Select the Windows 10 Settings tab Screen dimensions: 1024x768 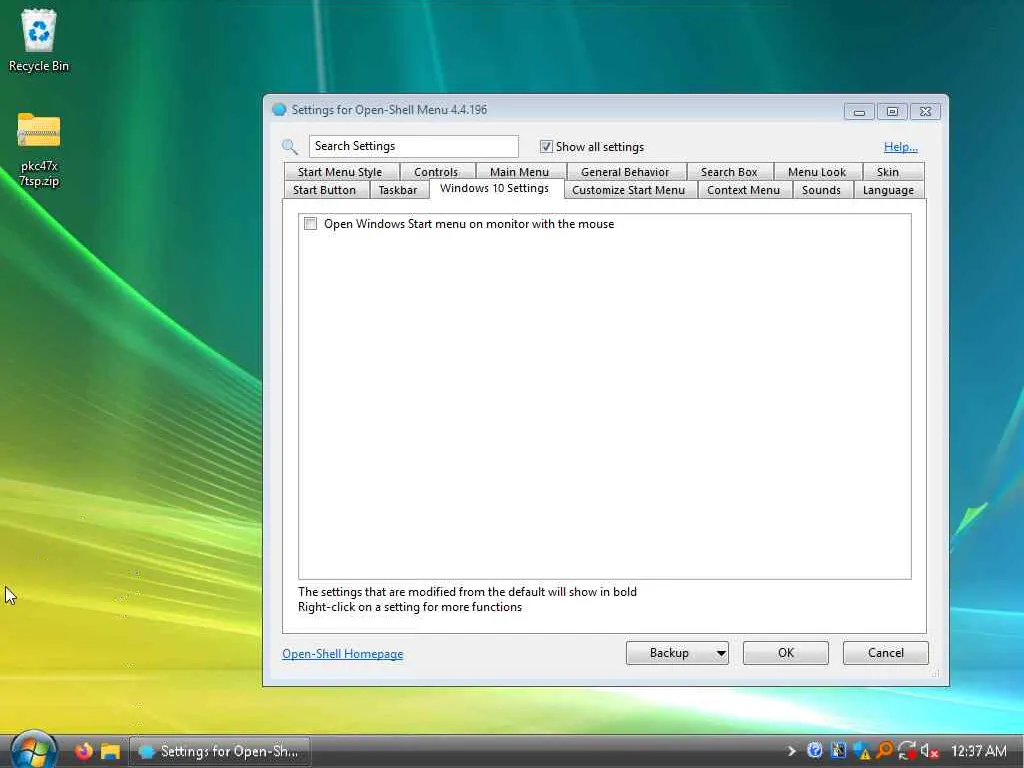pos(494,188)
